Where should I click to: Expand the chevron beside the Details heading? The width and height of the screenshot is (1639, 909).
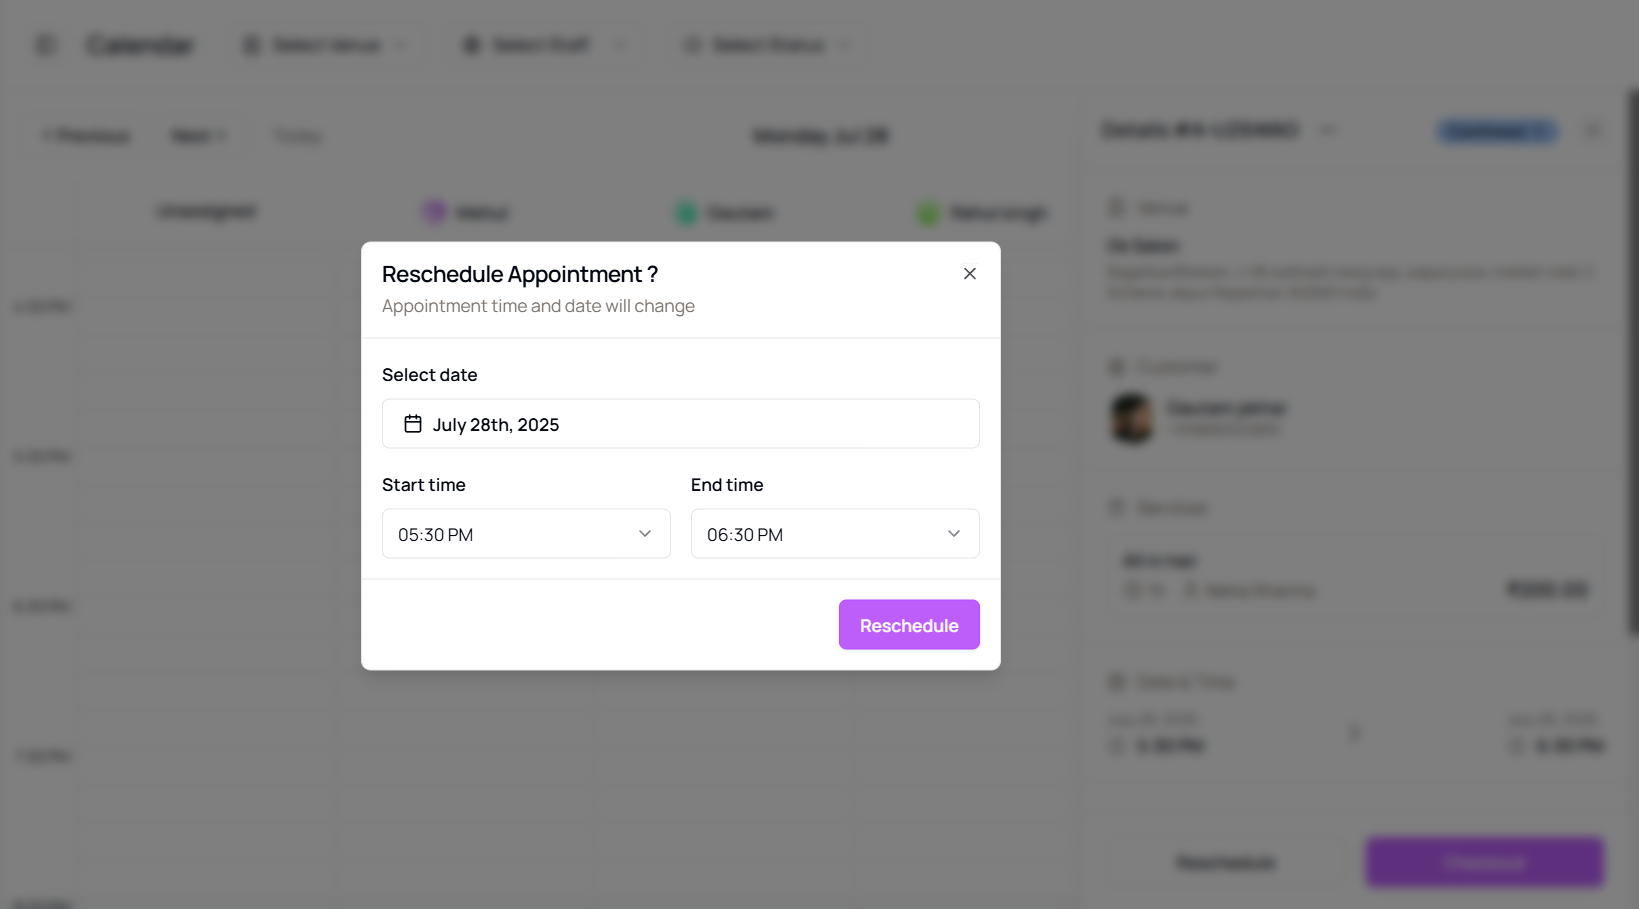click(x=1328, y=130)
